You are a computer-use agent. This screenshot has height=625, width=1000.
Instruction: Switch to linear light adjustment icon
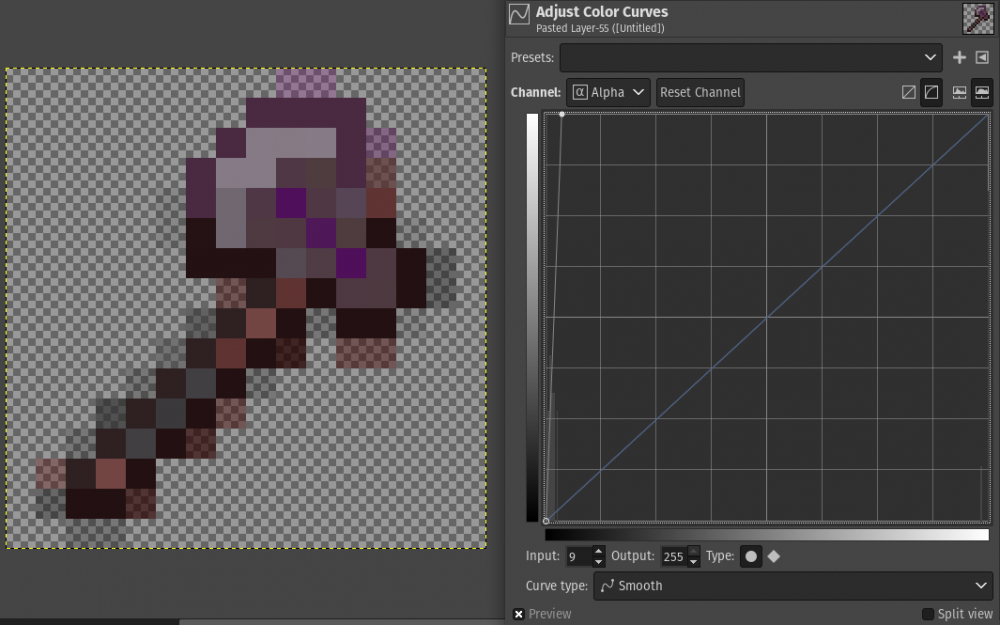click(x=909, y=92)
